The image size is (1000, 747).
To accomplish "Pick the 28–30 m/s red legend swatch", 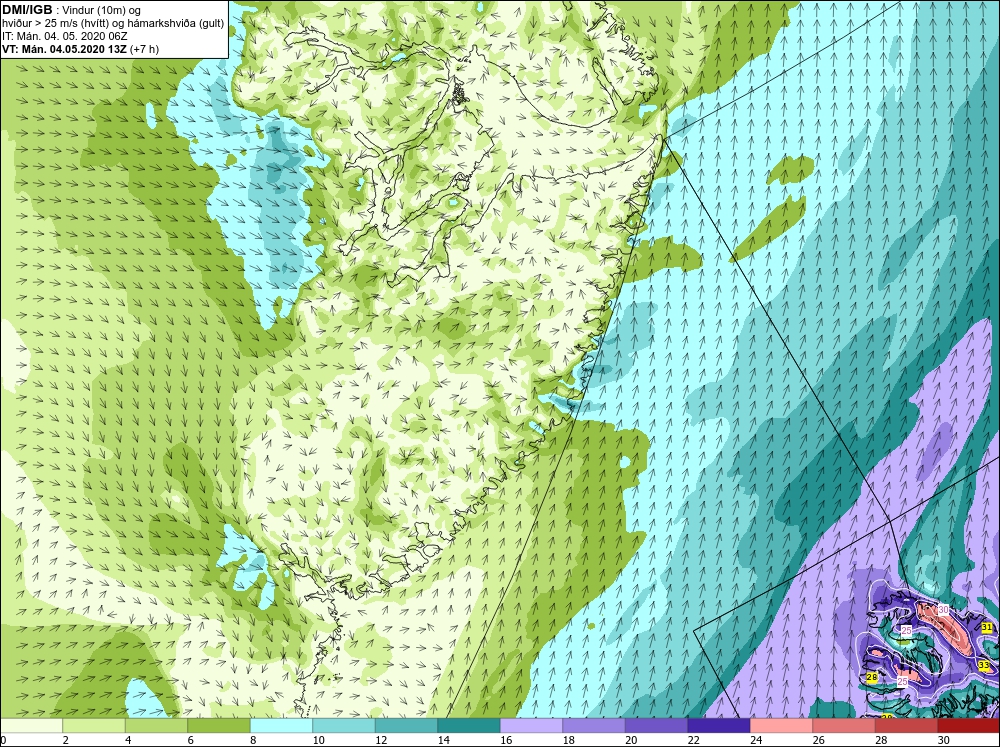I will (906, 725).
